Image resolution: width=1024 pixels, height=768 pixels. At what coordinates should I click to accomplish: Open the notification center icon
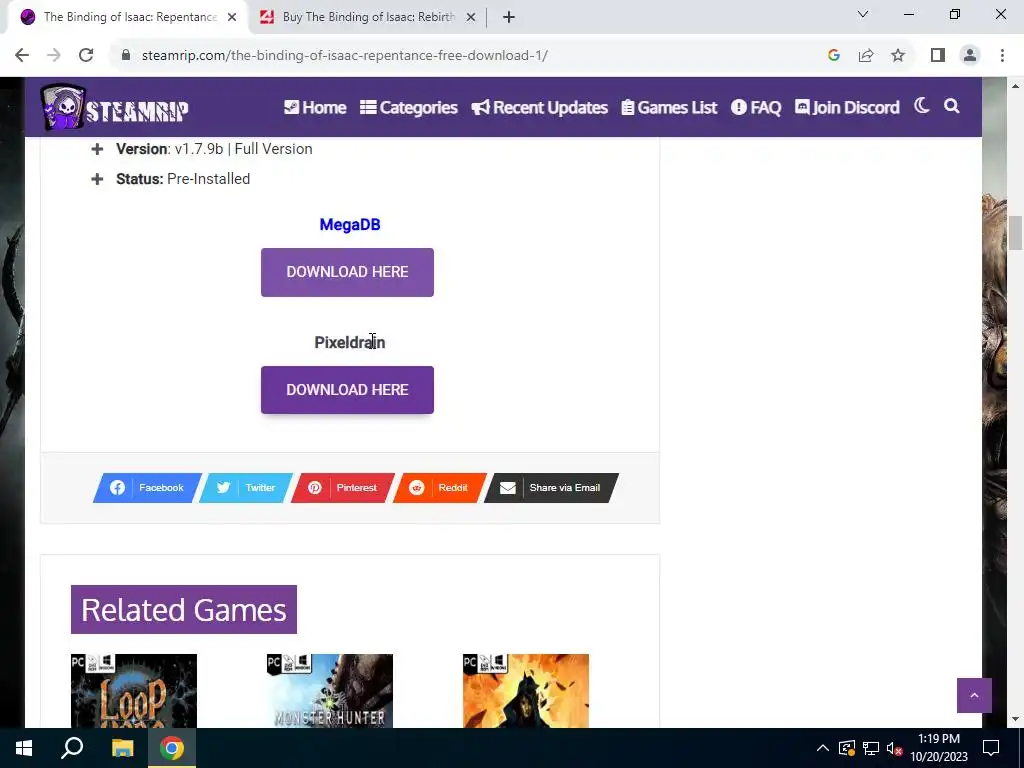point(991,748)
